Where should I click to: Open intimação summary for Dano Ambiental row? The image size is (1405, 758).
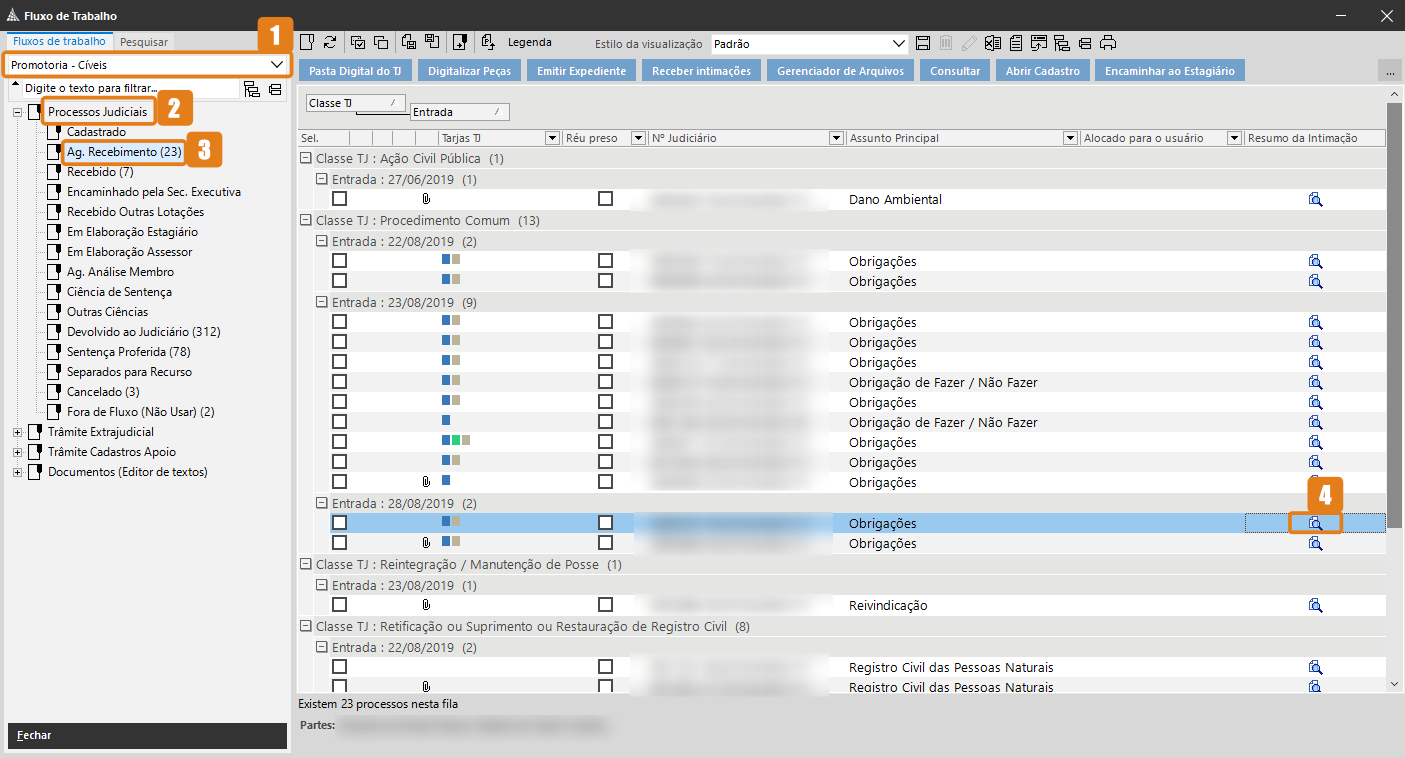(x=1315, y=199)
